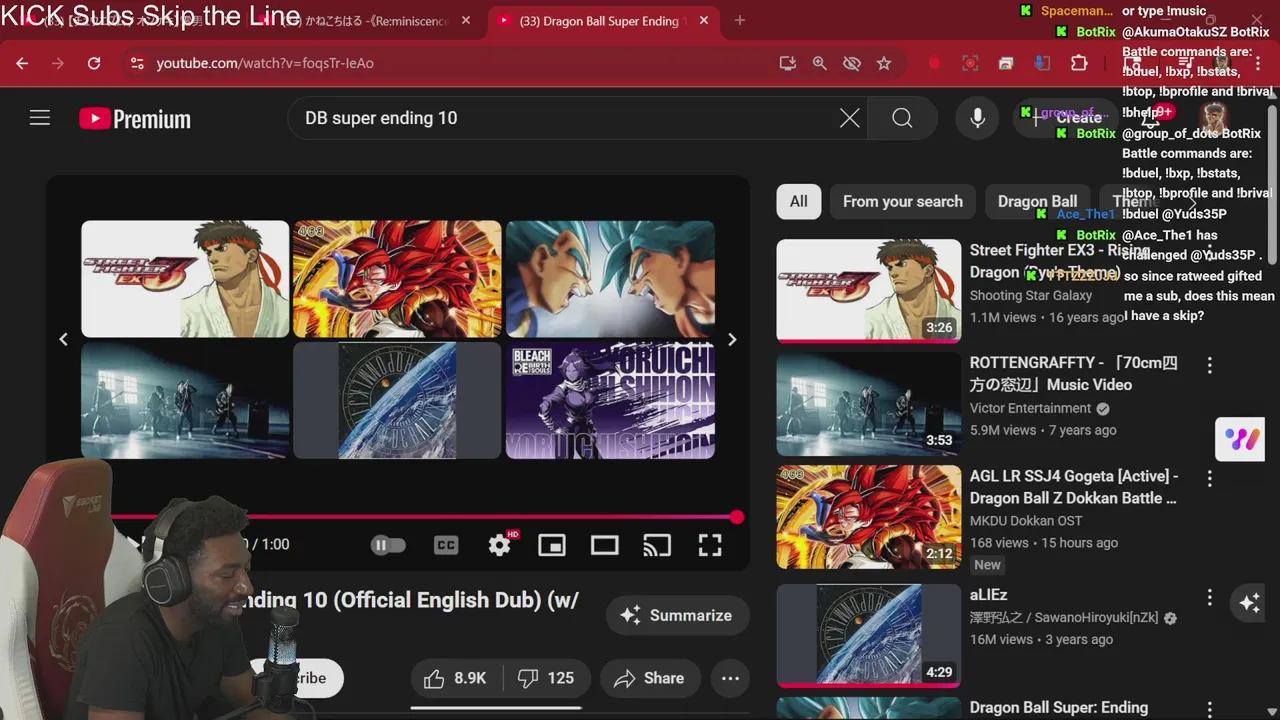Select the All filter chip
The image size is (1280, 720).
[x=799, y=201]
